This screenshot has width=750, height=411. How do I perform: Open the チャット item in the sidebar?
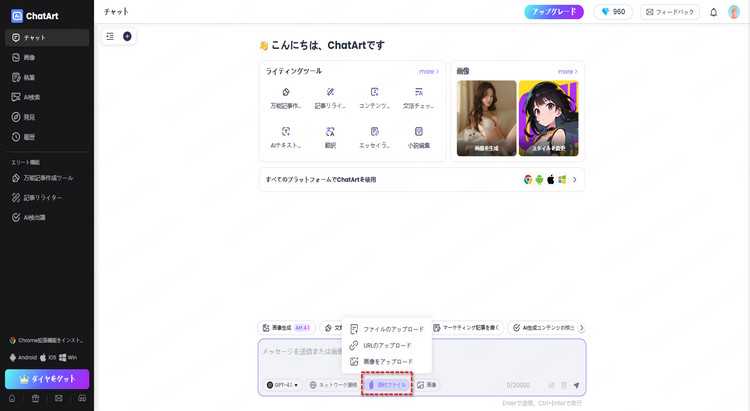click(x=47, y=37)
